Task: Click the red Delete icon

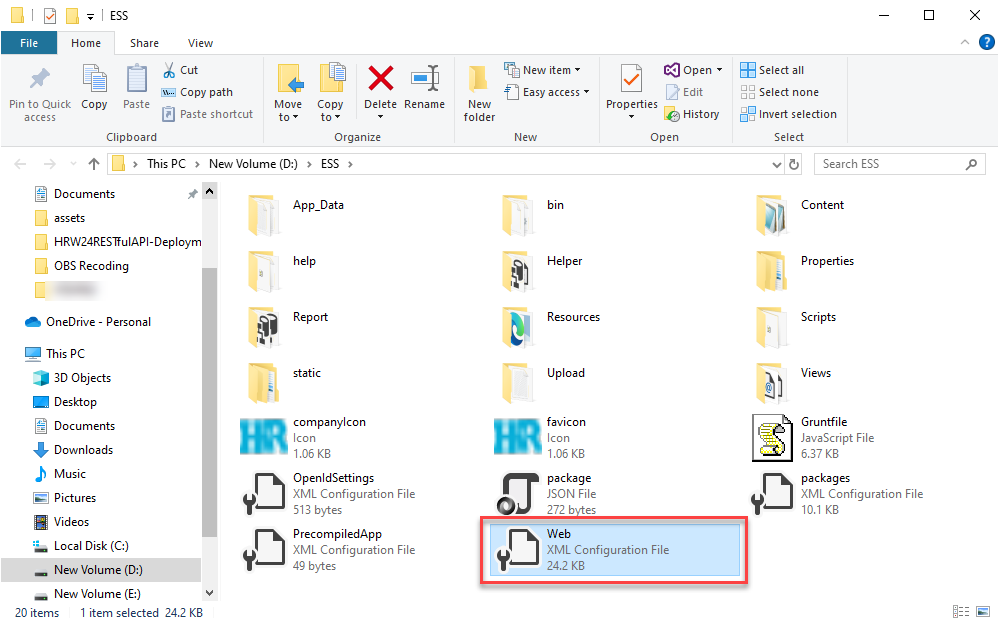Action: (x=380, y=82)
